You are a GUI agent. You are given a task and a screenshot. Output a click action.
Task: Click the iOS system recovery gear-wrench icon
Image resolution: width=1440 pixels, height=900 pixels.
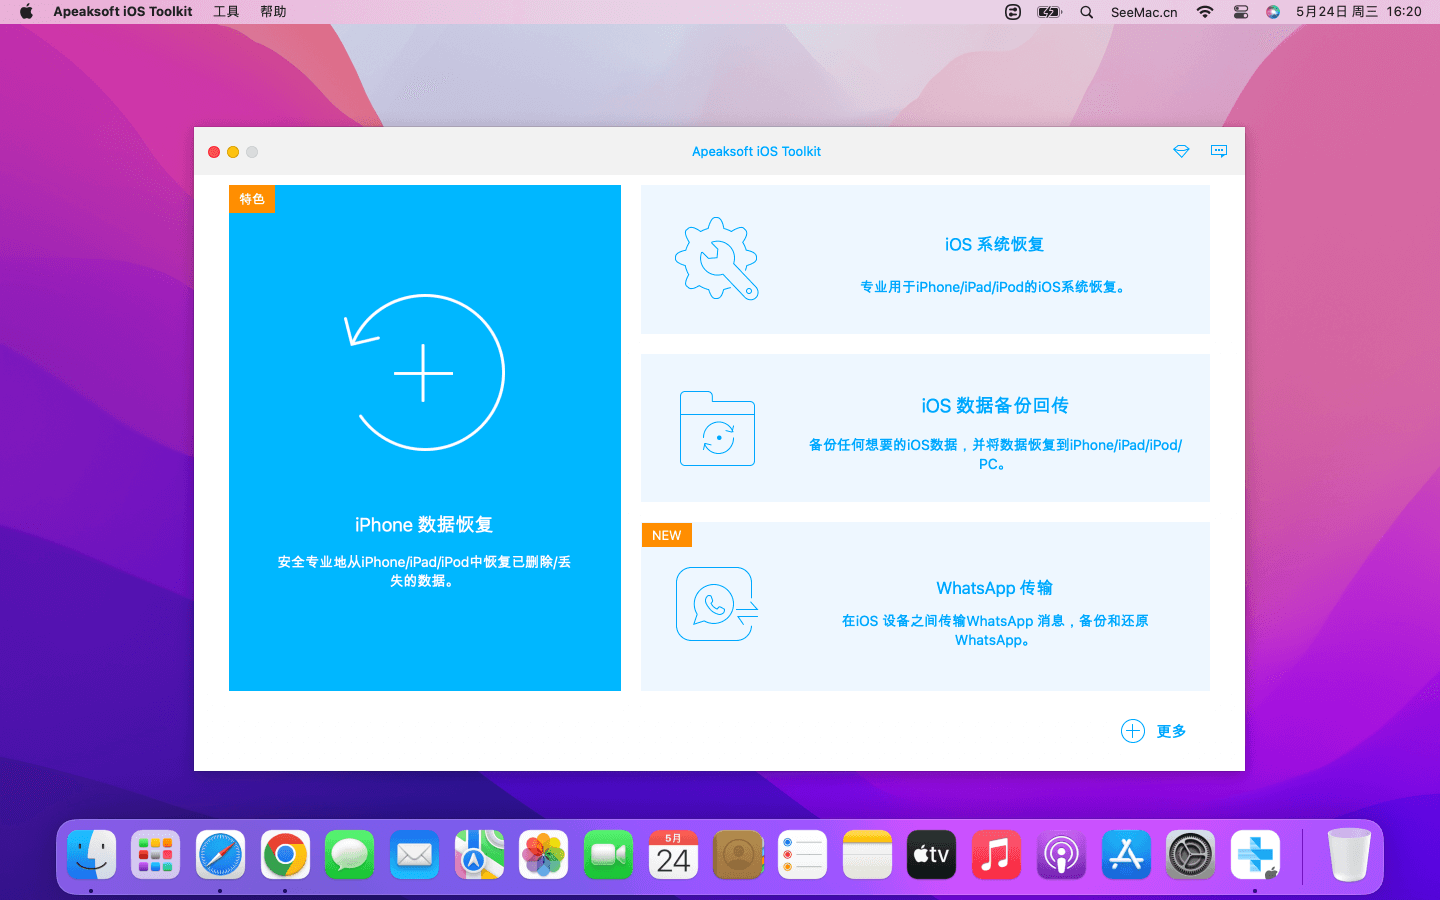click(716, 259)
